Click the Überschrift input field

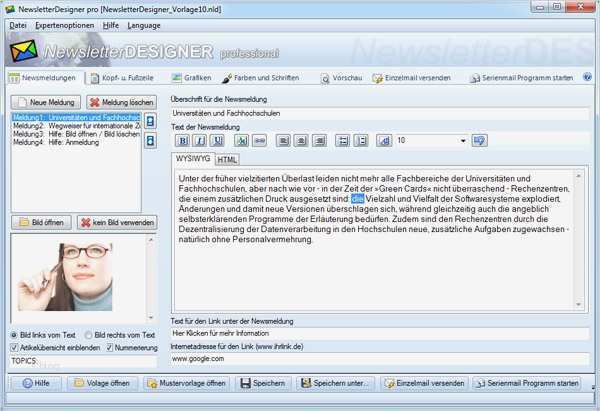point(380,113)
